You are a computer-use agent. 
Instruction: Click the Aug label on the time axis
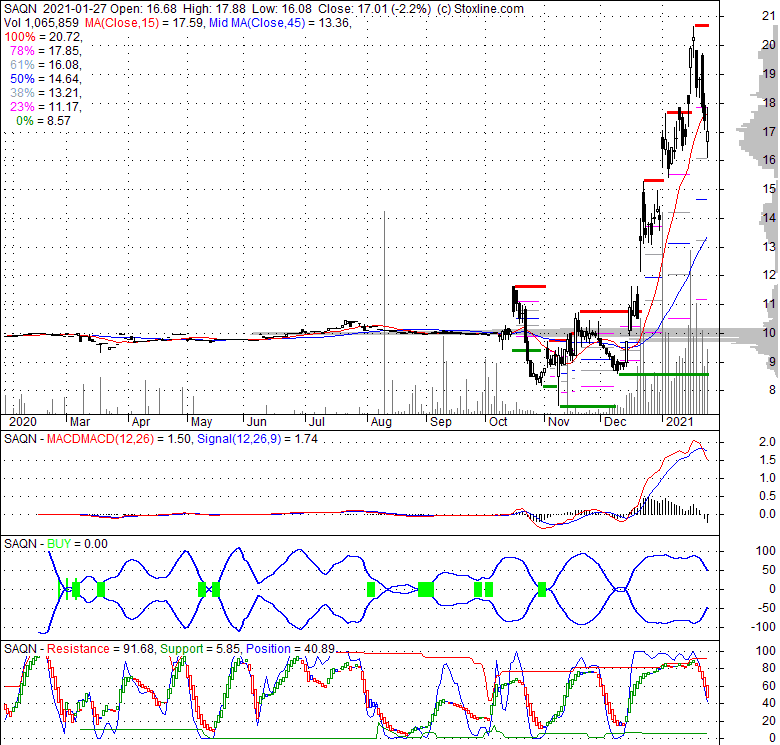pyautogui.click(x=381, y=422)
